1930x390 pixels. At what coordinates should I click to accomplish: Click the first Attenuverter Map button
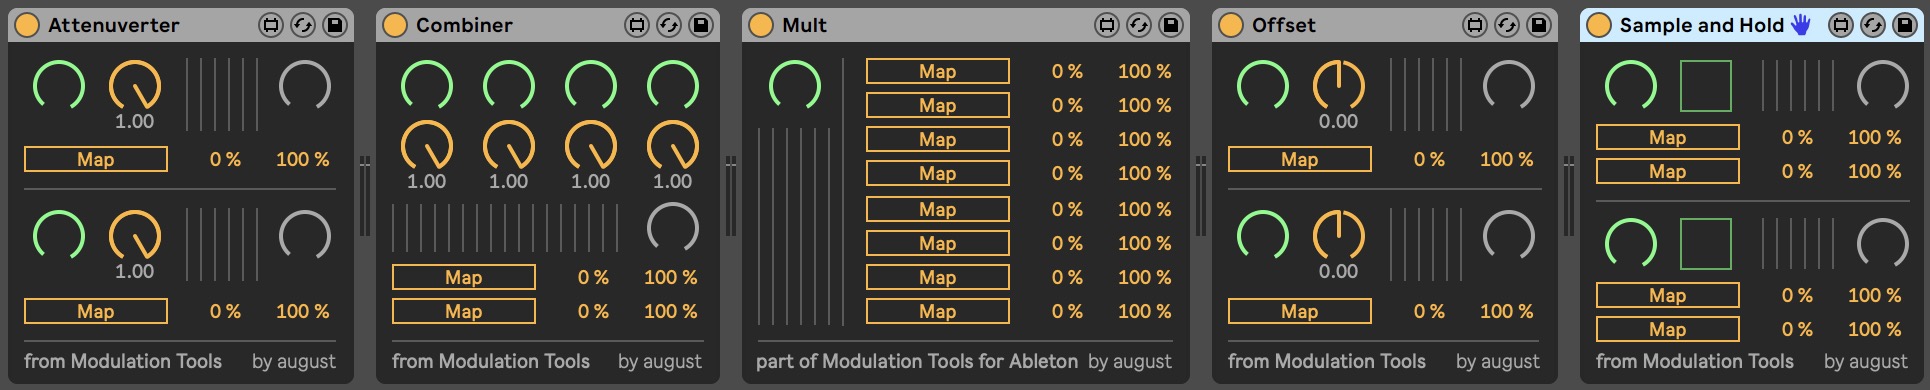[96, 159]
